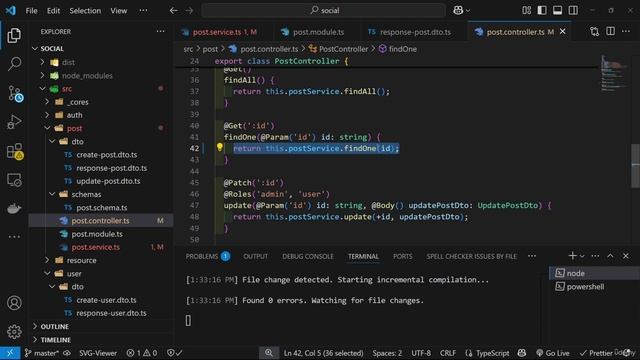Open the File menu
This screenshot has width=640, height=360.
(31, 11)
